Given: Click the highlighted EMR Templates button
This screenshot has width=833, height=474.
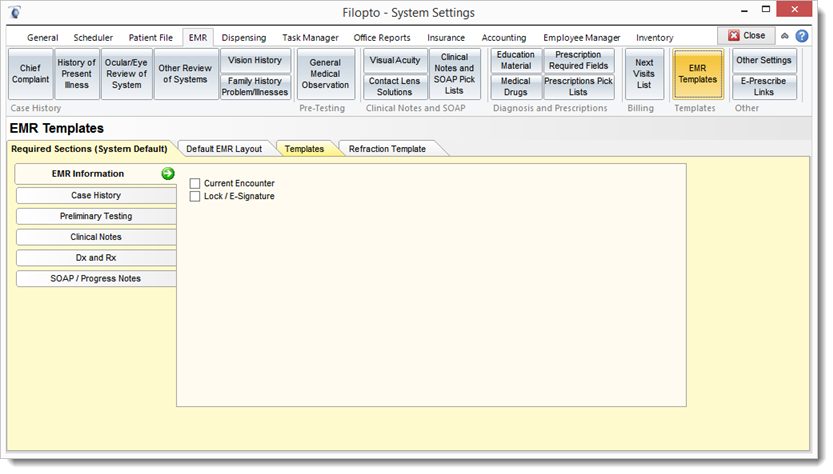Looking at the screenshot, I should coord(698,74).
